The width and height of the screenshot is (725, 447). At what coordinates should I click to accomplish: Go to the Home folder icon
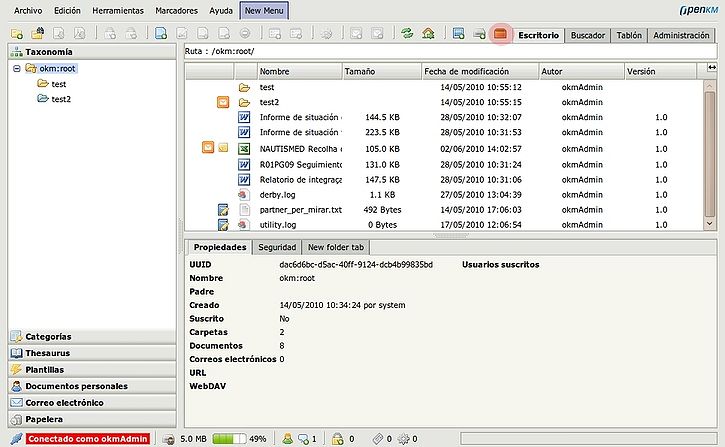pyautogui.click(x=428, y=33)
